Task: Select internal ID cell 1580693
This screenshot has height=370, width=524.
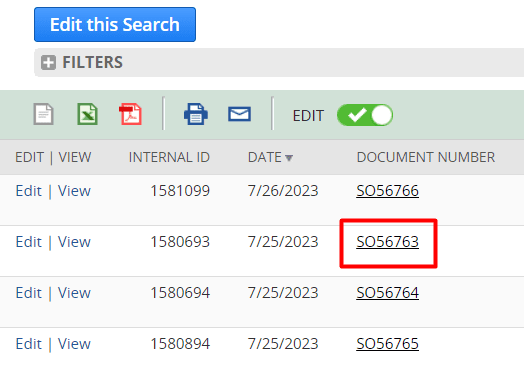Action: pos(180,242)
